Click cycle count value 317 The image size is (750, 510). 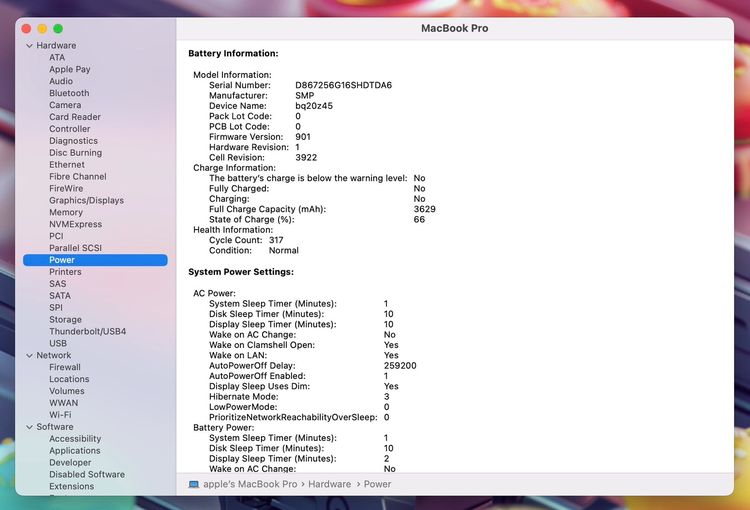[276, 240]
